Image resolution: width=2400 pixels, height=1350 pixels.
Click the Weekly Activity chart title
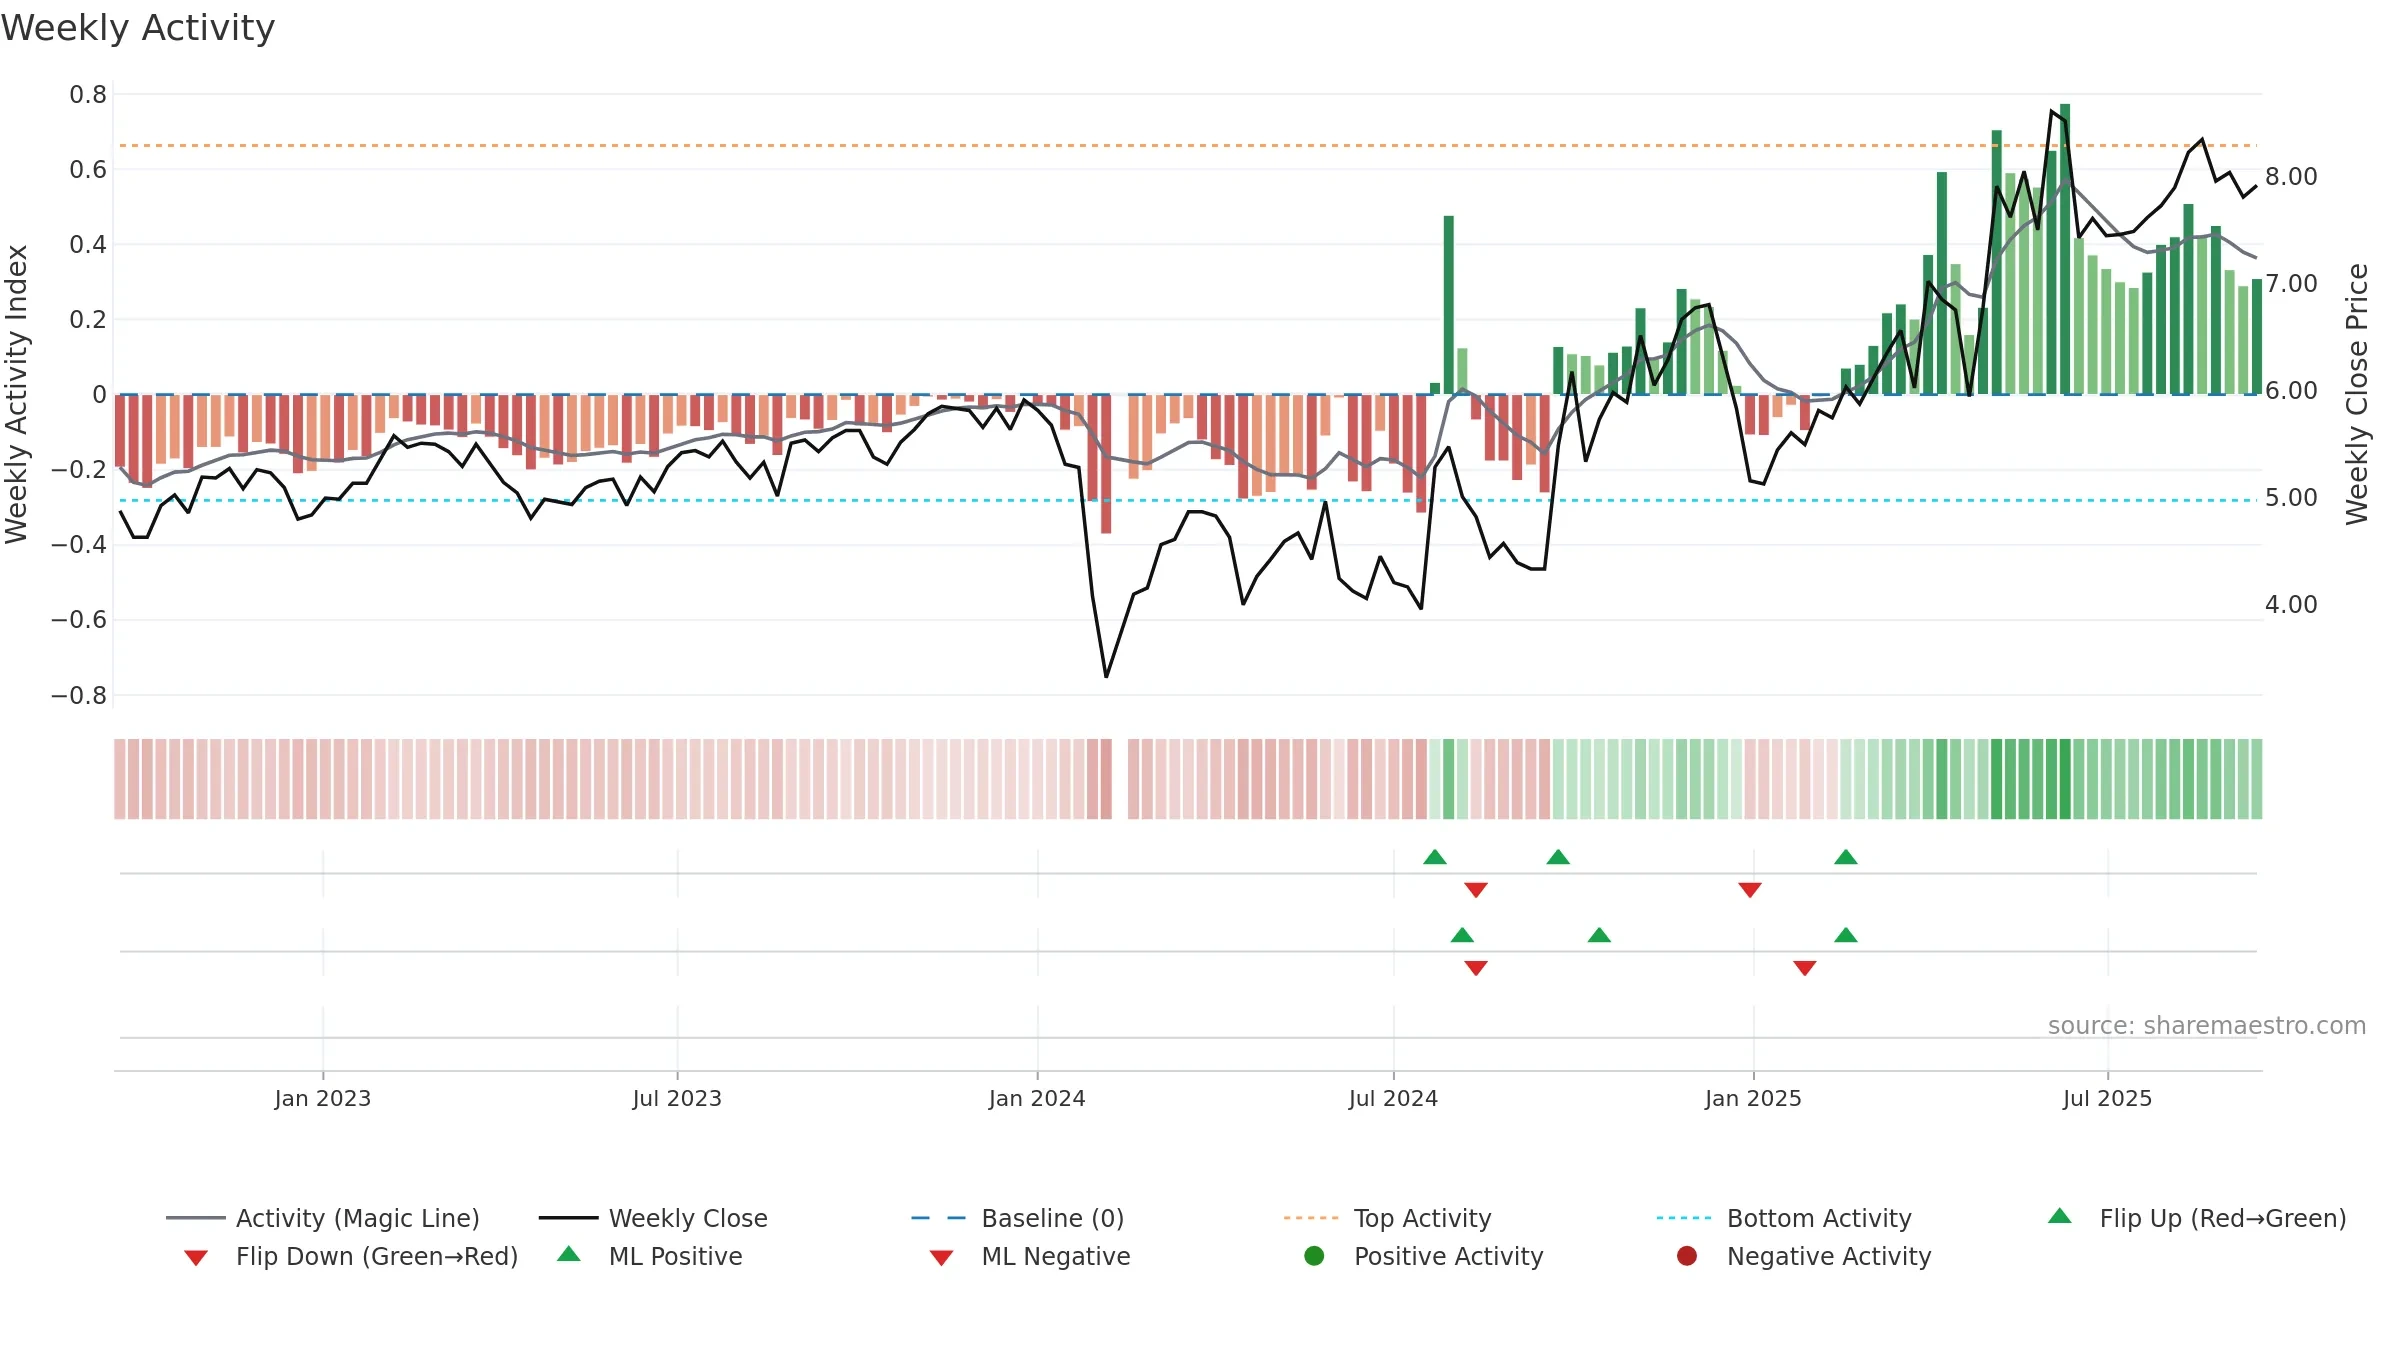pyautogui.click(x=138, y=28)
